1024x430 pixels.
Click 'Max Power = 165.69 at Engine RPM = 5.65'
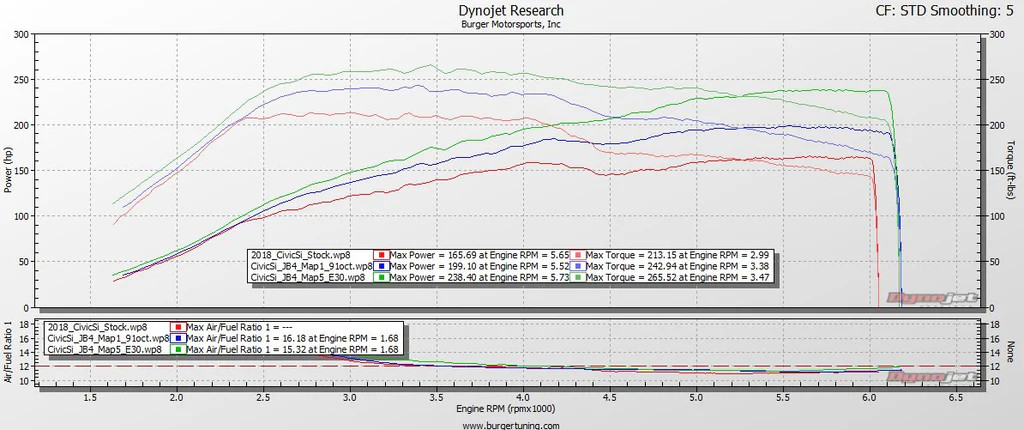[479, 255]
